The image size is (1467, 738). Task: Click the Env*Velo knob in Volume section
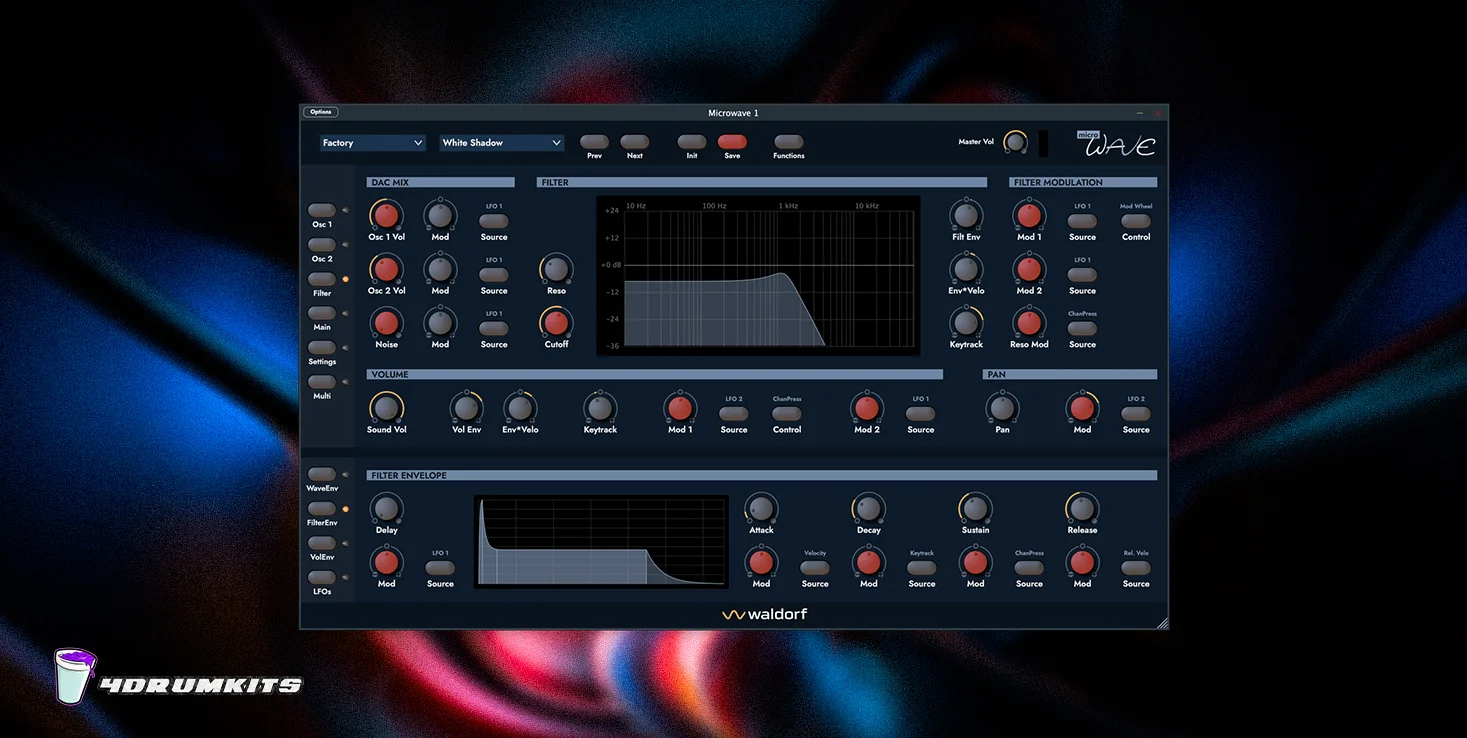[x=520, y=408]
